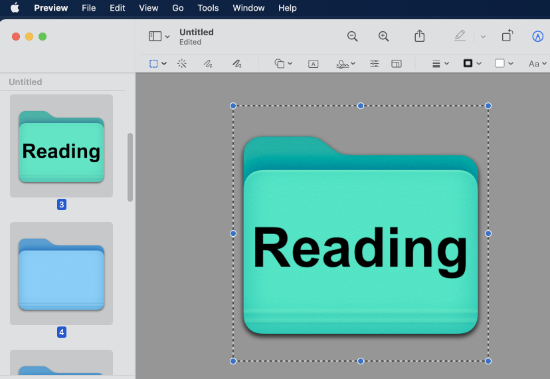The image size is (550, 379).
Task: Expand the Border Color chevron
Action: click(x=479, y=64)
